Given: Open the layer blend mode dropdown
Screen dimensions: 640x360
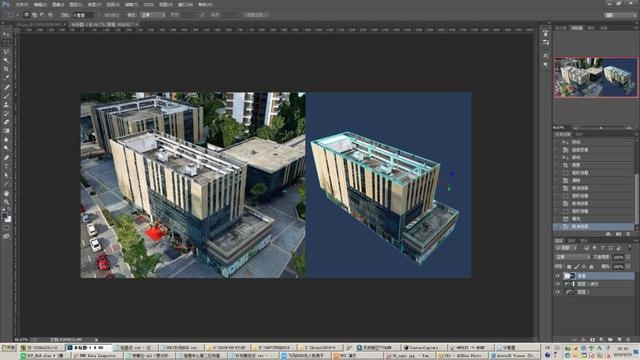Looking at the screenshot, I should click(572, 257).
